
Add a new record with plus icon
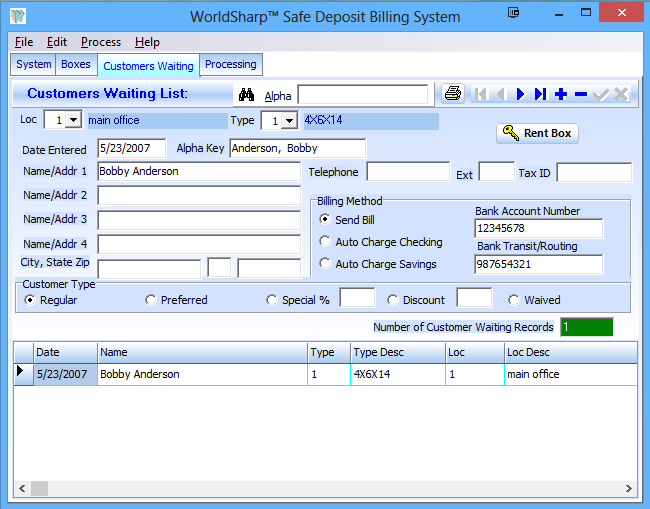pyautogui.click(x=561, y=94)
